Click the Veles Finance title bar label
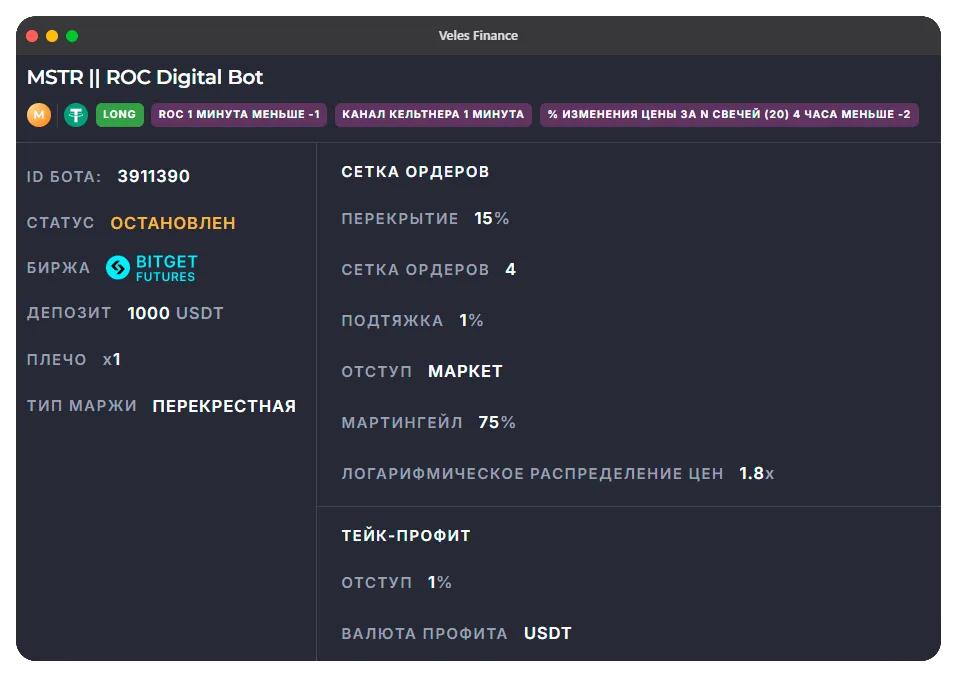 click(478, 35)
